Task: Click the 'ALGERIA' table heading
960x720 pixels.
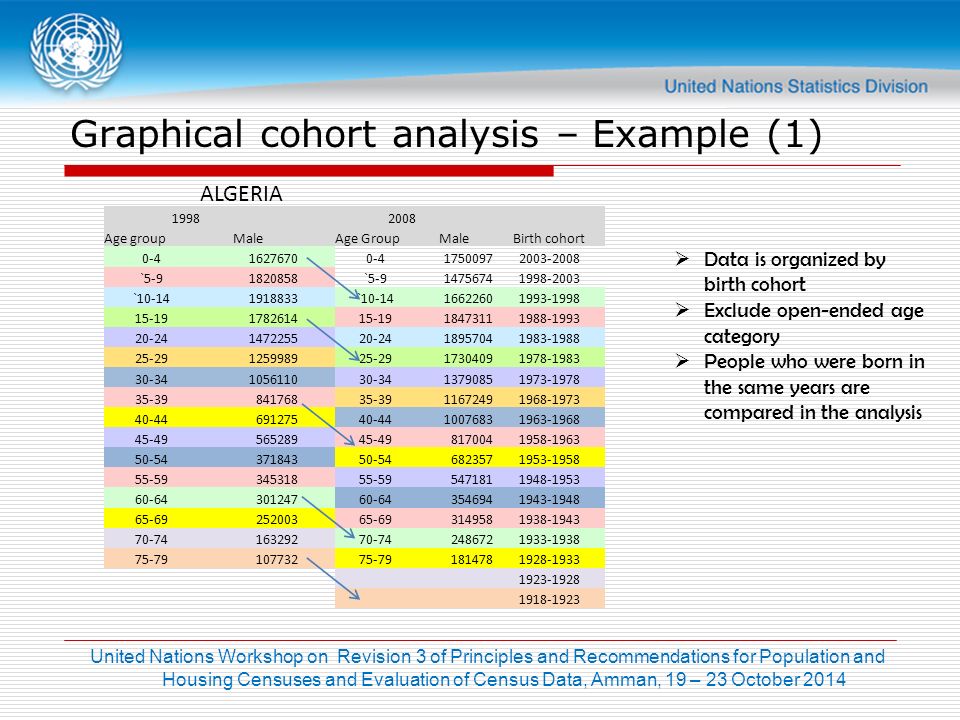Action: (241, 194)
